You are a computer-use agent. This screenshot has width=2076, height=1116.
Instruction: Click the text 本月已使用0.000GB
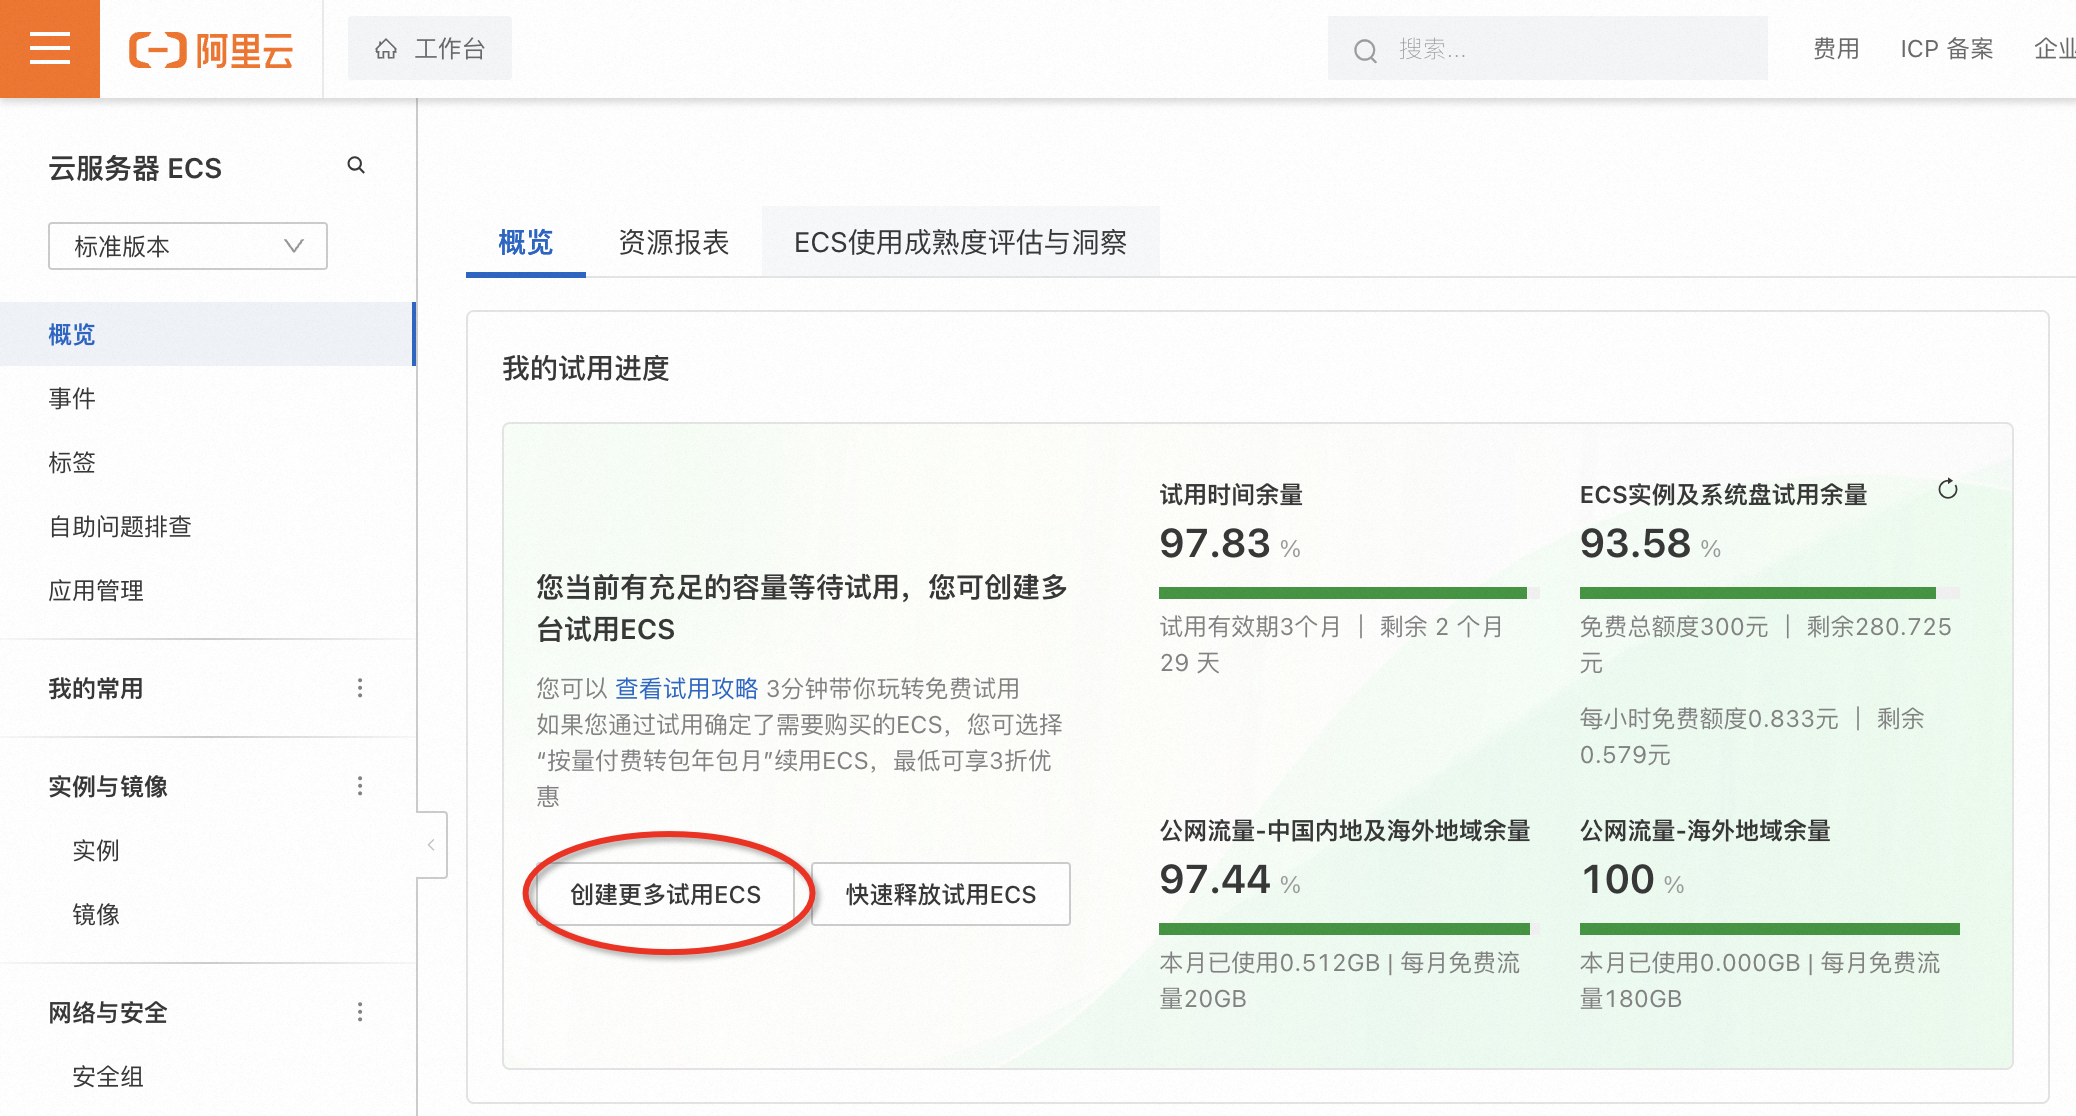(1690, 963)
